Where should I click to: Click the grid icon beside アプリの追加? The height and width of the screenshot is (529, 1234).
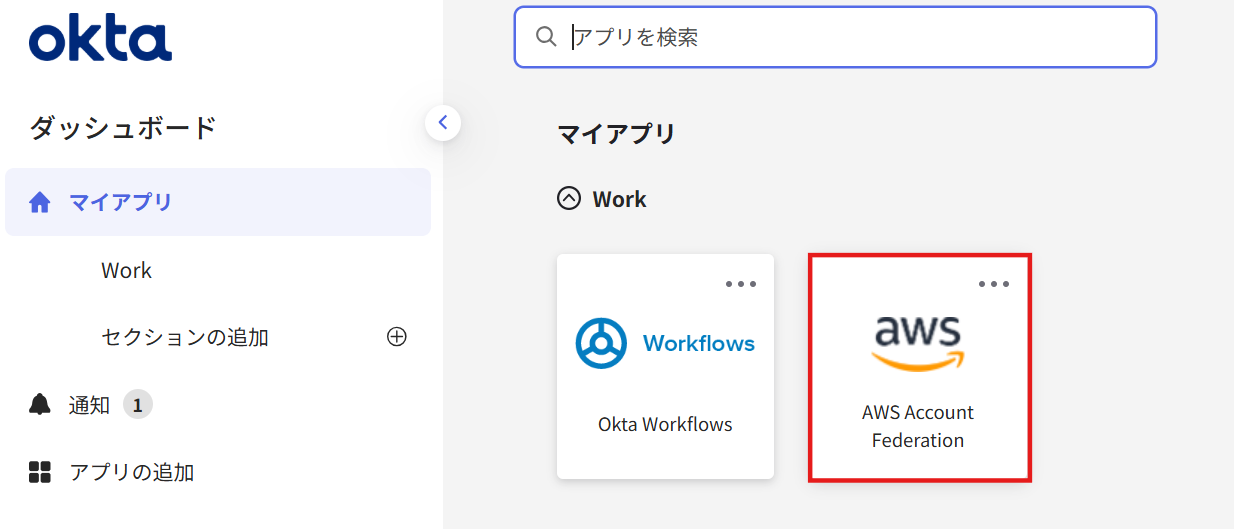pos(40,472)
